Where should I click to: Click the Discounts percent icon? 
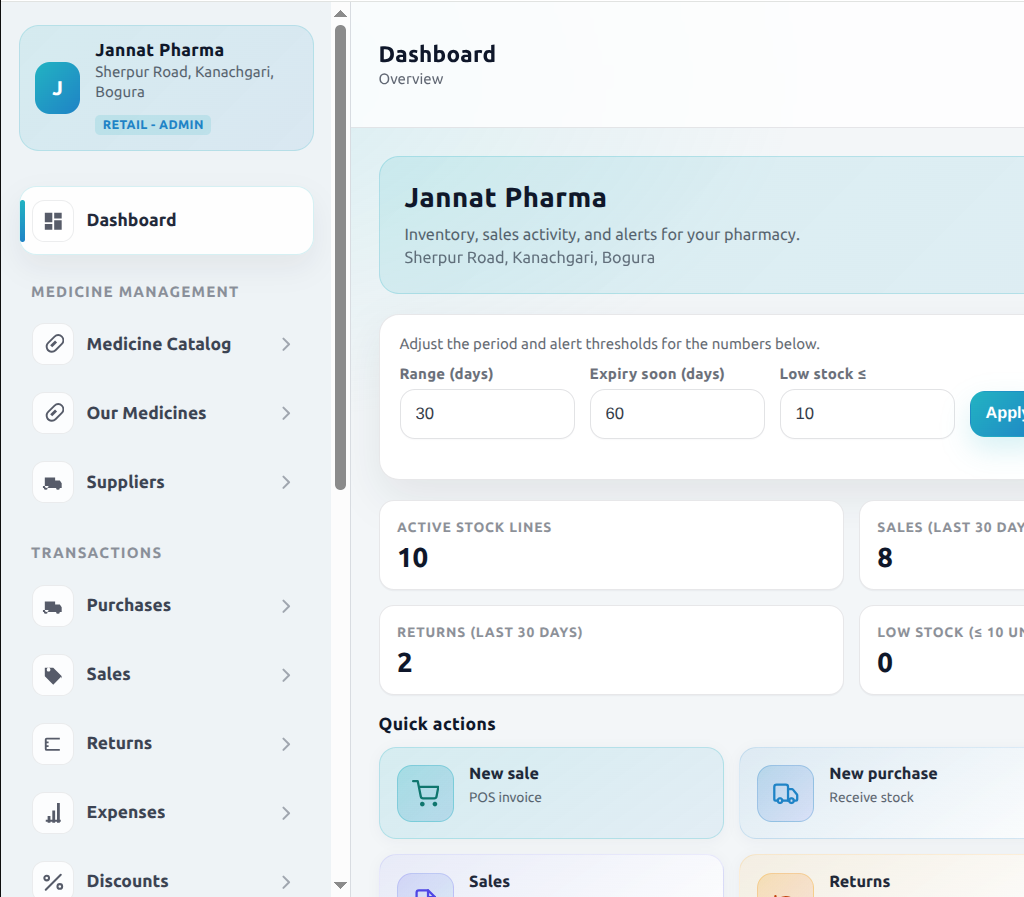(53, 881)
